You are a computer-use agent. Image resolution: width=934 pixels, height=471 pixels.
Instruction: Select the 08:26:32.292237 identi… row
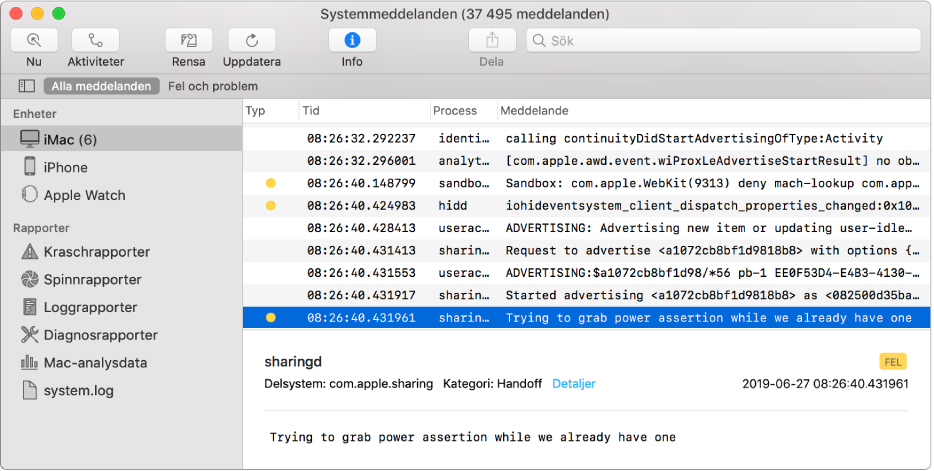click(586, 138)
